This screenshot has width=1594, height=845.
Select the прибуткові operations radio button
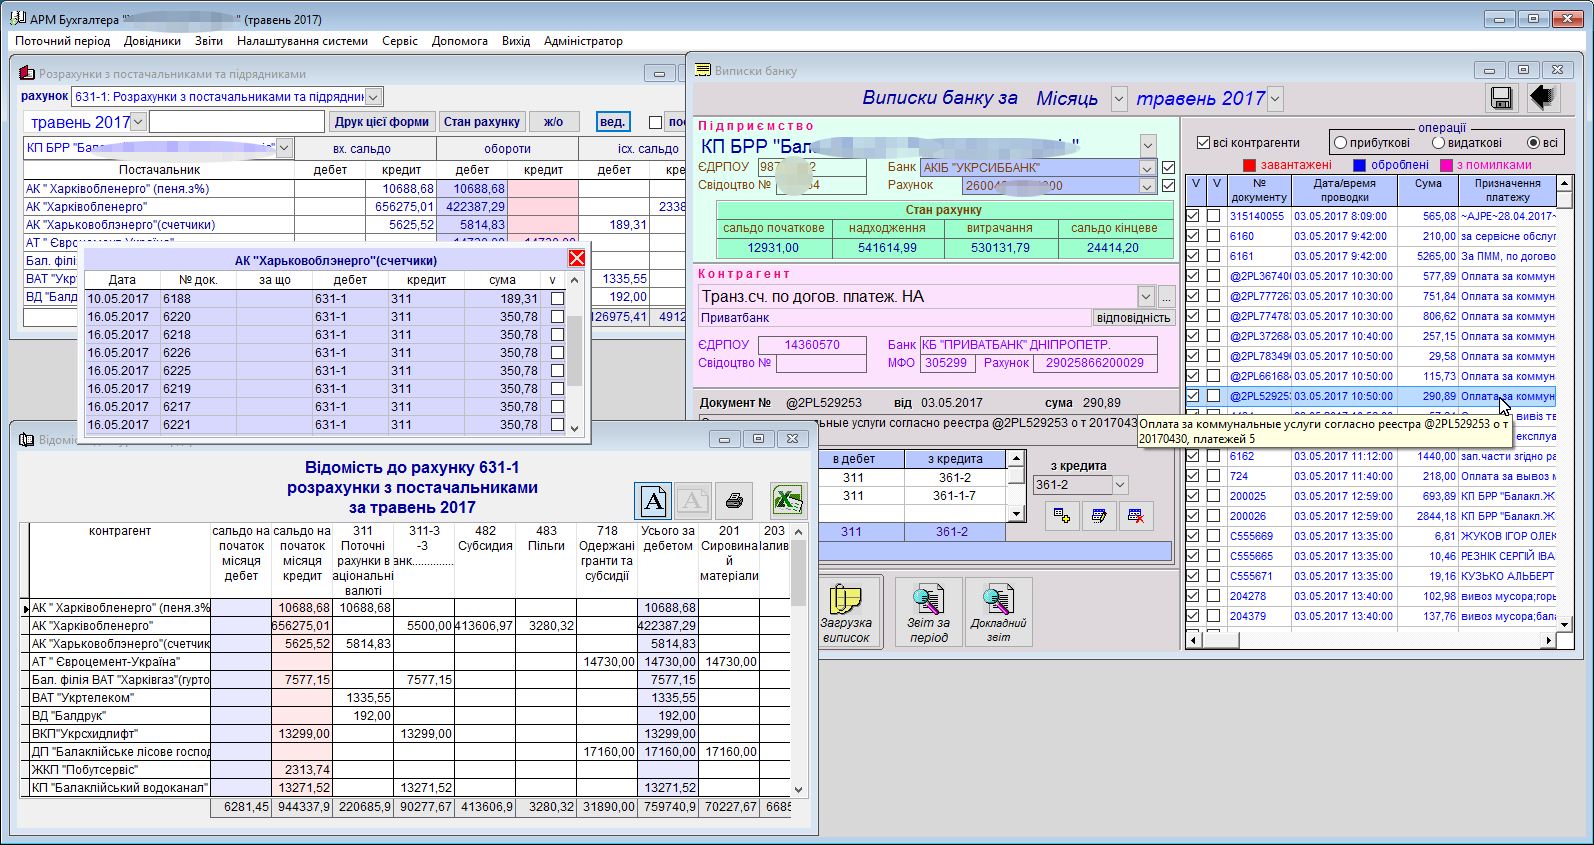pos(1341,143)
